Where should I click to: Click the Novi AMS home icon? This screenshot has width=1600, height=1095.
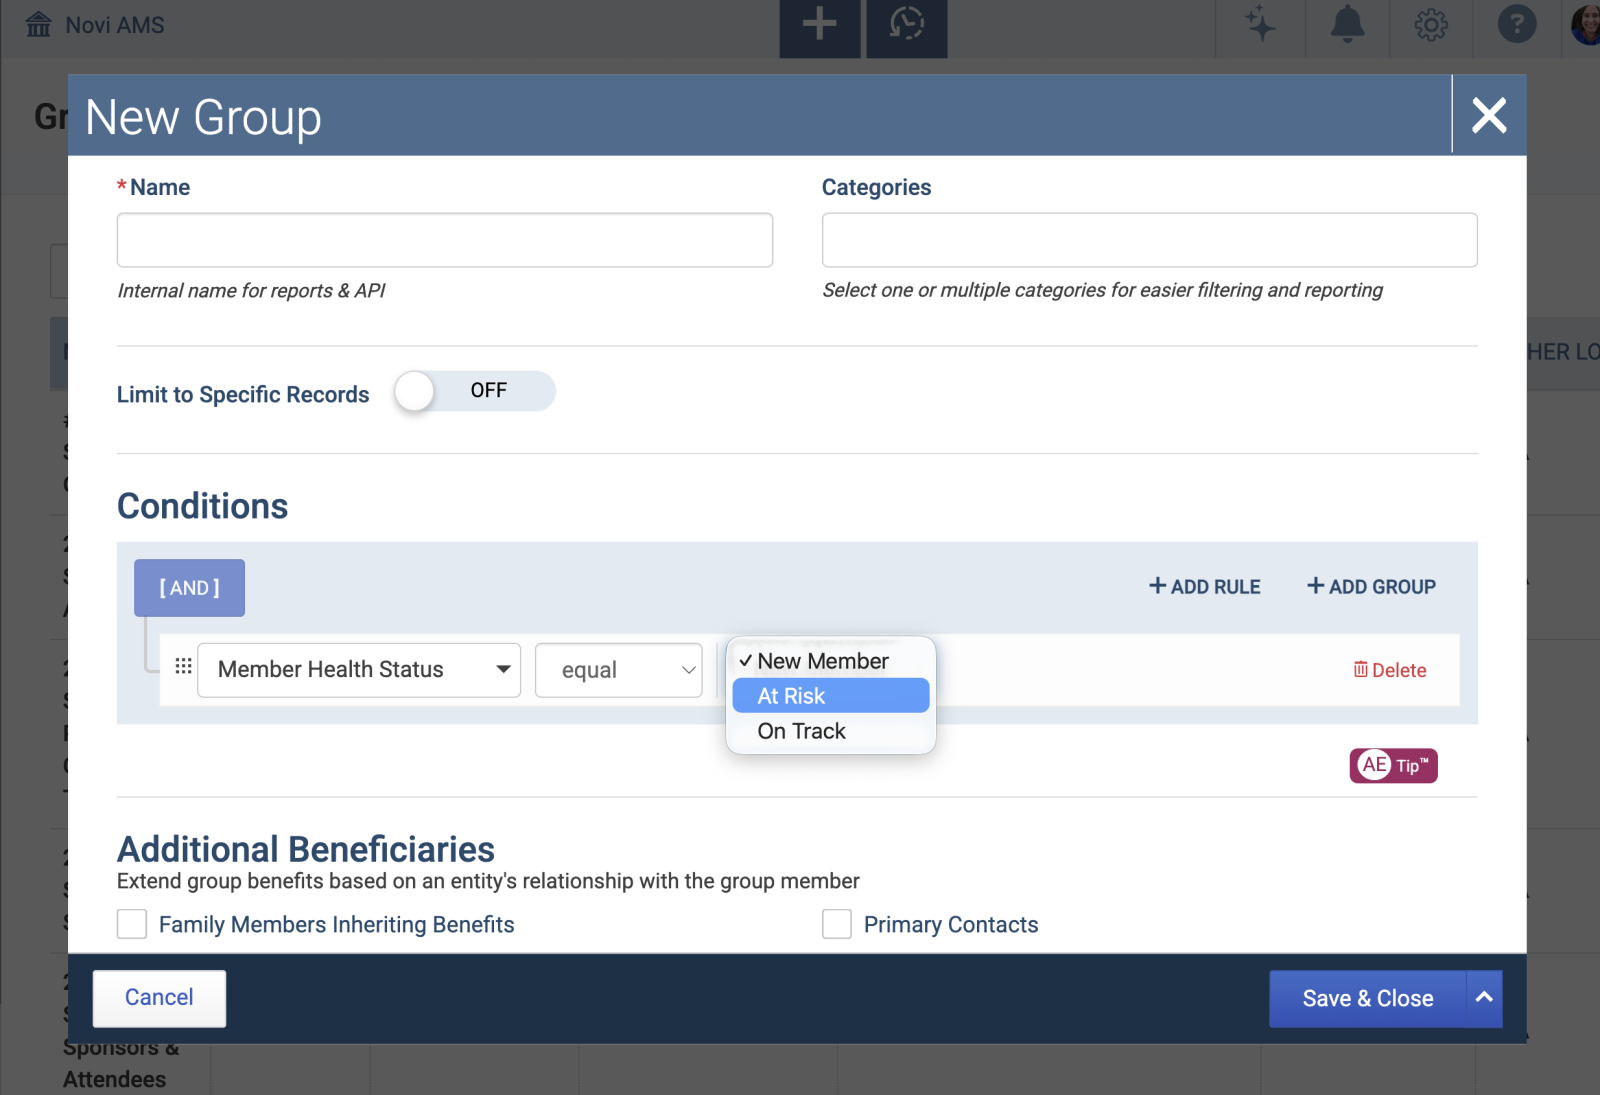coord(38,22)
